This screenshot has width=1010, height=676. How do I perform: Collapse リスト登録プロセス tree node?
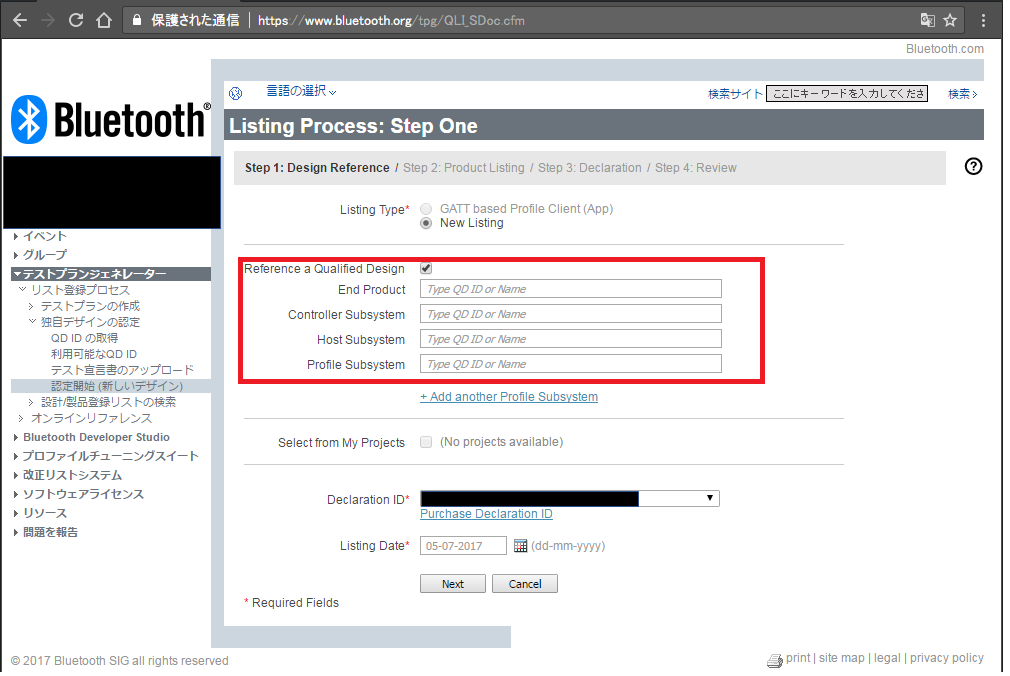pyautogui.click(x=22, y=290)
